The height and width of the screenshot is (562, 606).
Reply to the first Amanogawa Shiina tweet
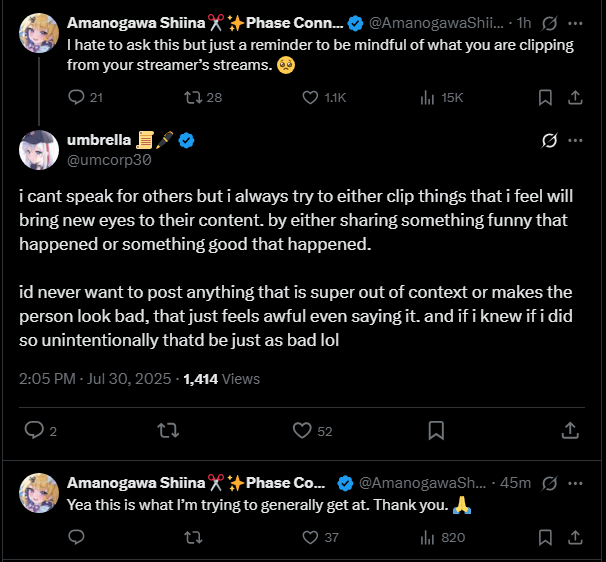(77, 97)
